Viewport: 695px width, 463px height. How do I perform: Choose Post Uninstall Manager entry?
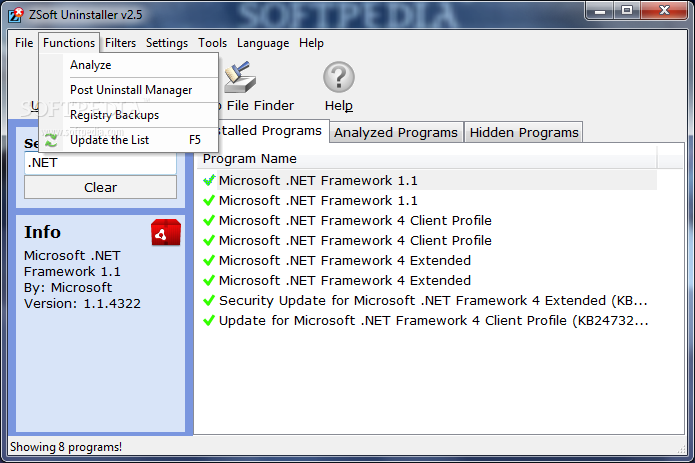pyautogui.click(x=129, y=90)
